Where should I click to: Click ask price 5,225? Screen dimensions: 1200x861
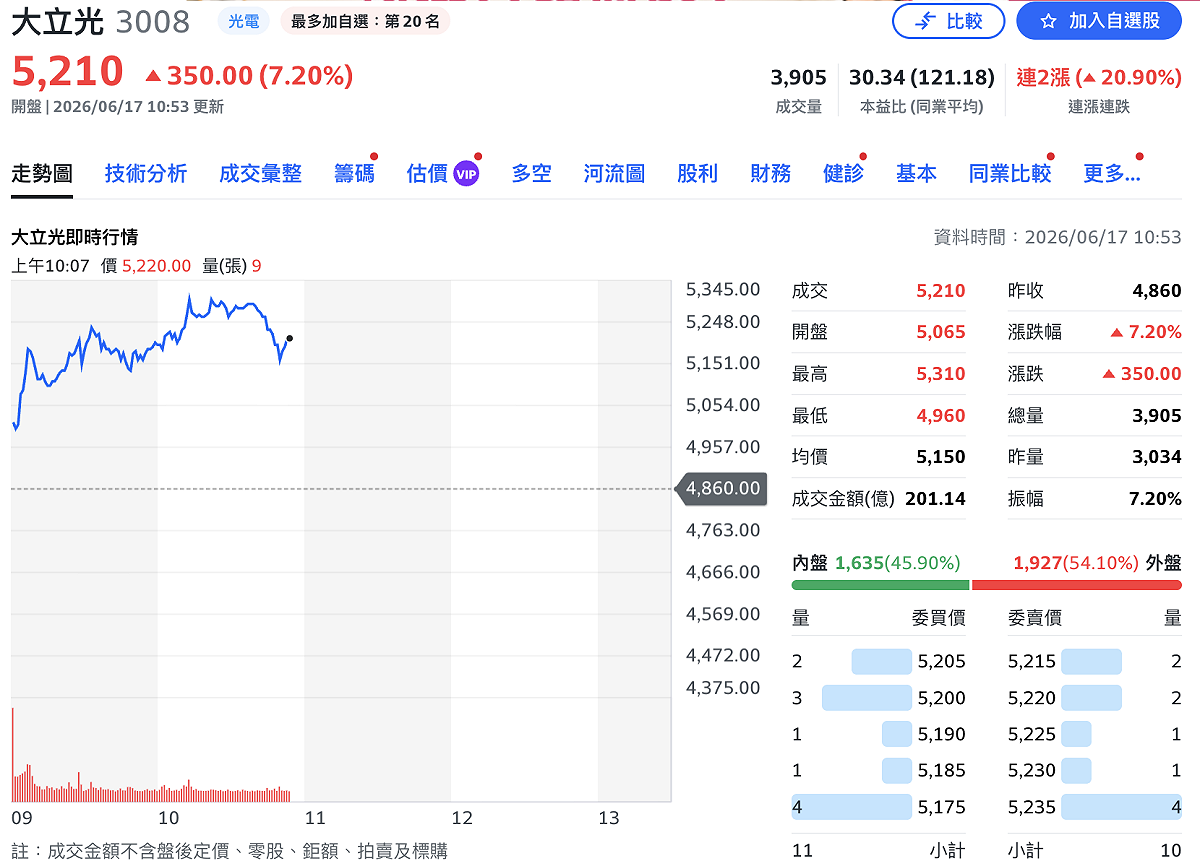tap(1032, 734)
